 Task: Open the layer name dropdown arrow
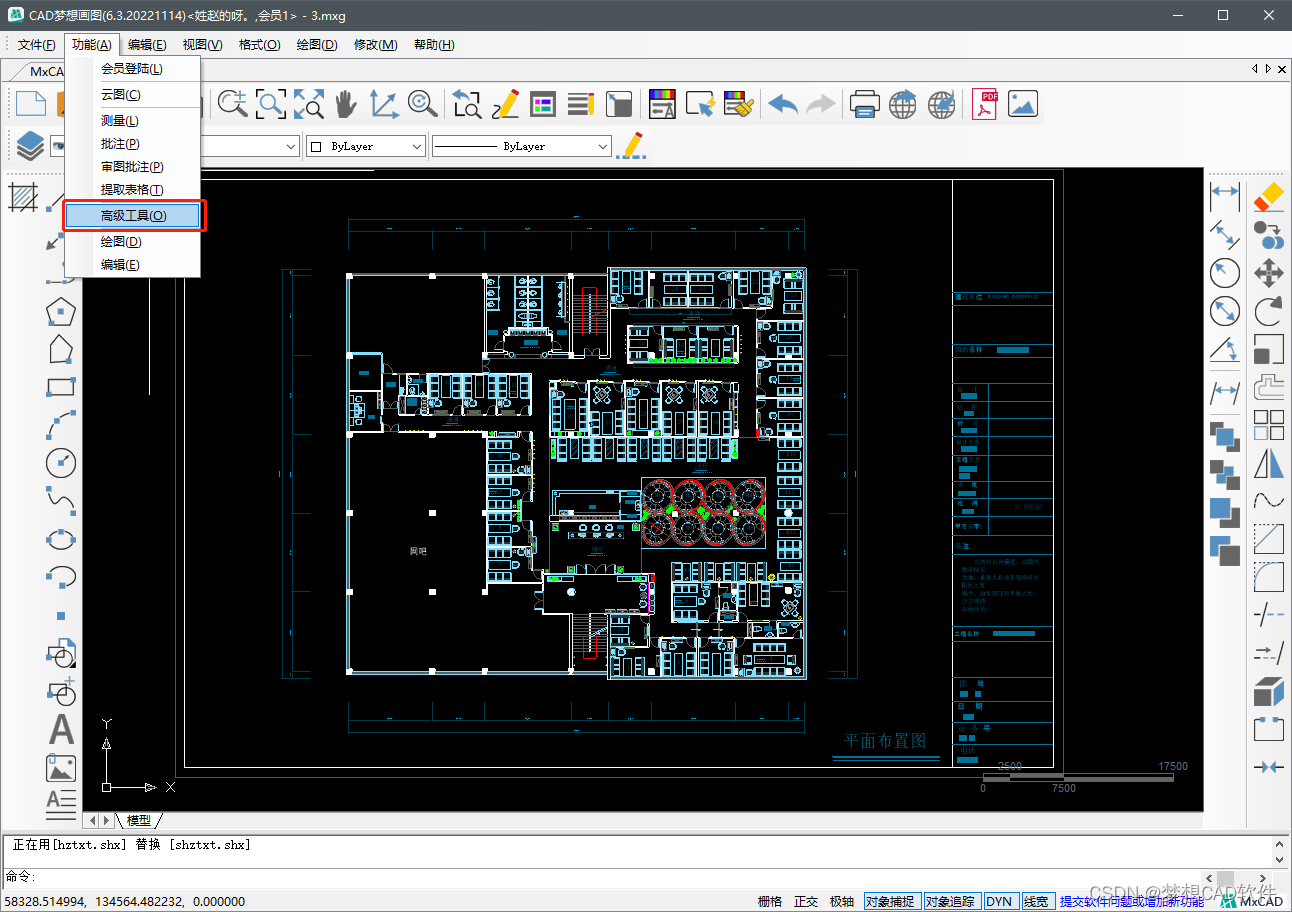(291, 146)
